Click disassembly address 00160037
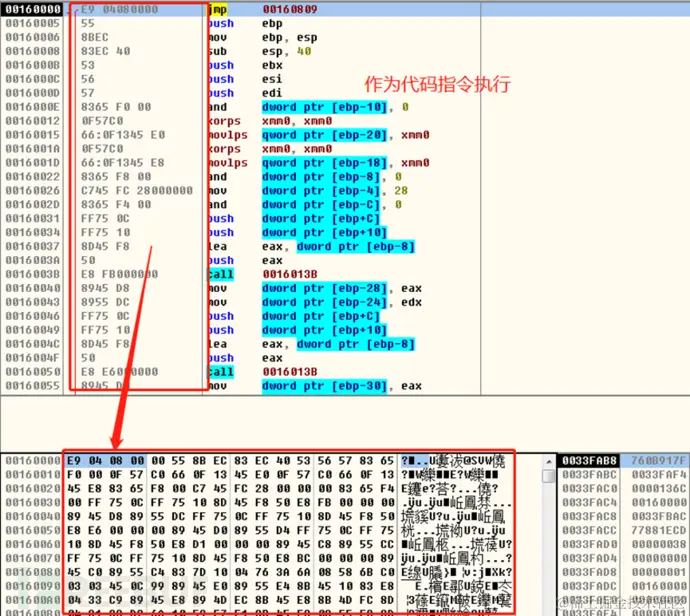690x616 pixels. [x=33, y=246]
